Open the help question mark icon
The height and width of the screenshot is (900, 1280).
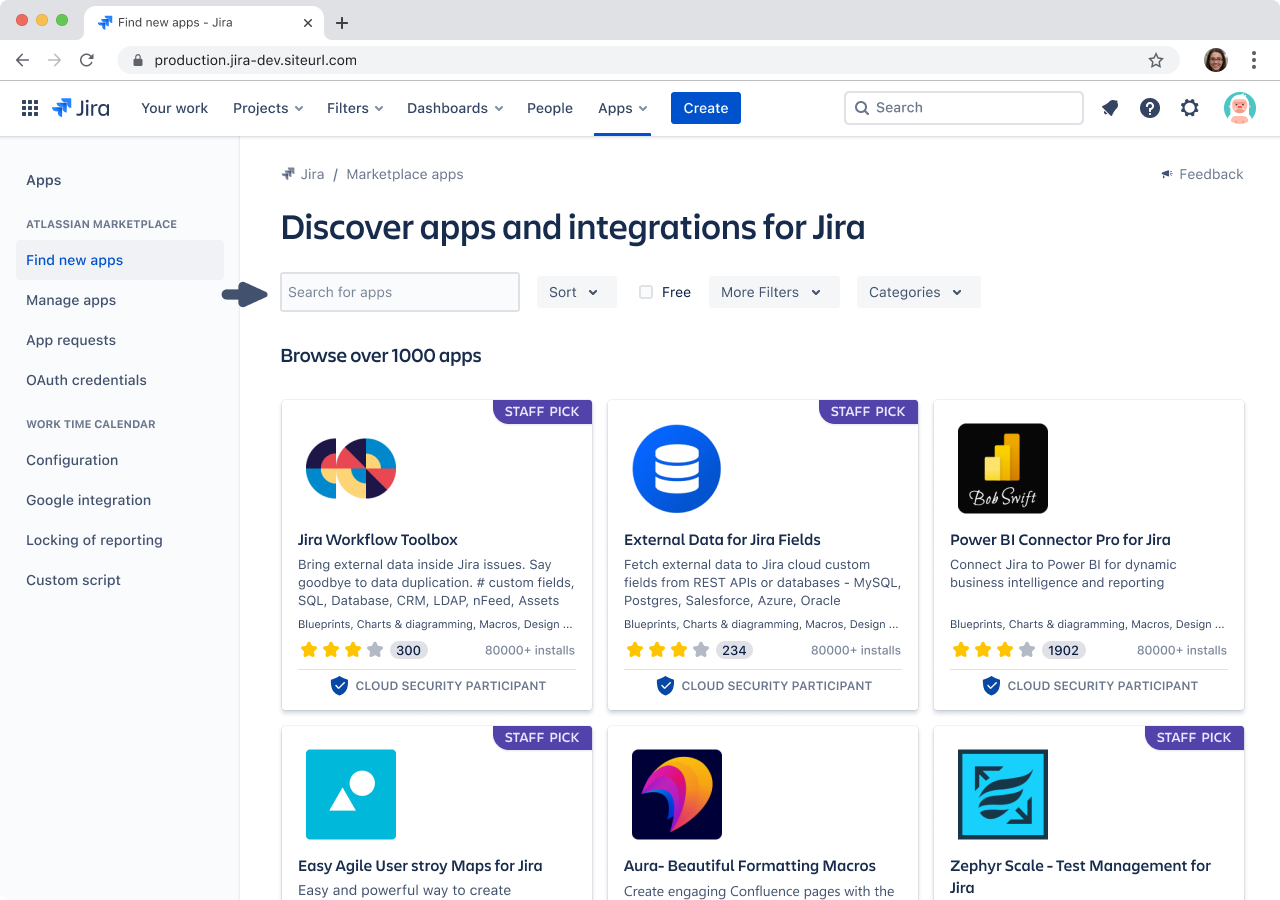[x=1149, y=107]
